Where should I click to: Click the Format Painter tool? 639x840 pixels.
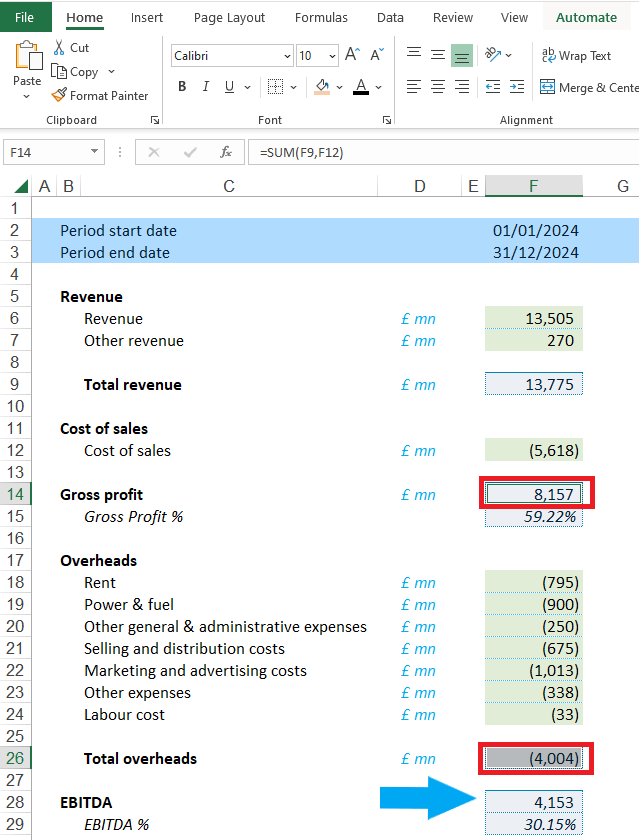tap(100, 96)
